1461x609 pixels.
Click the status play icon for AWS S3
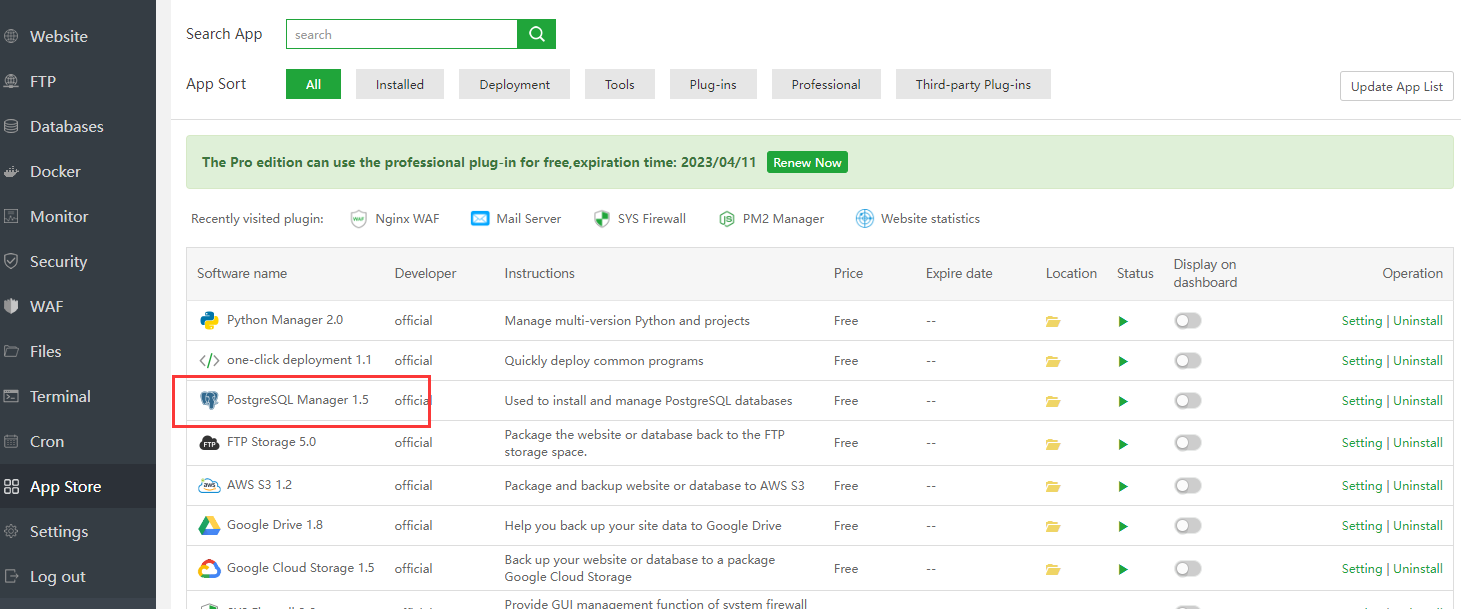coord(1123,487)
